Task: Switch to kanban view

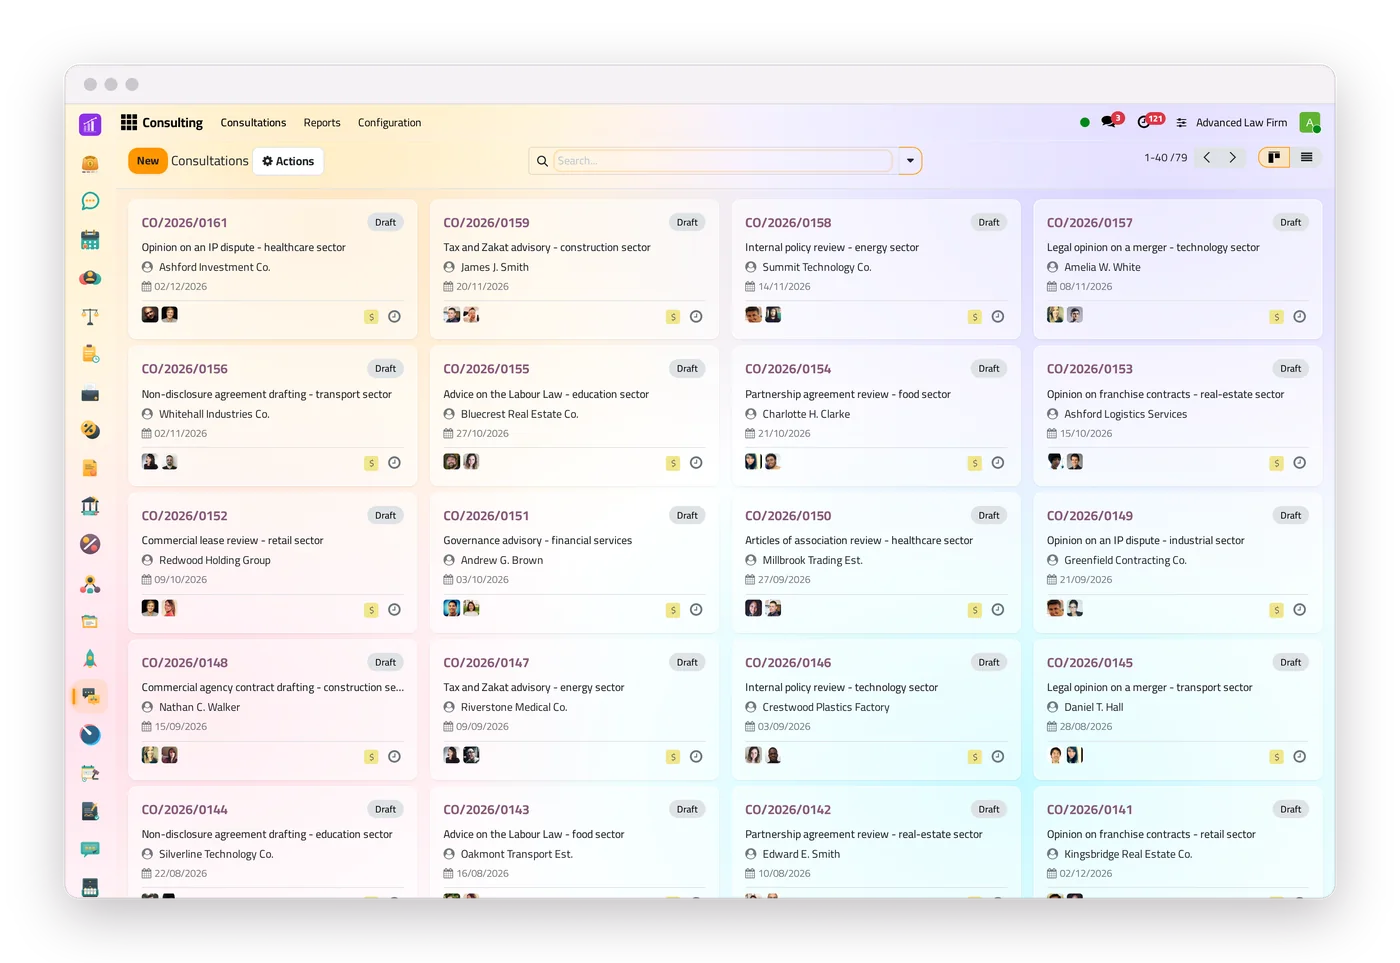Action: tap(1274, 157)
